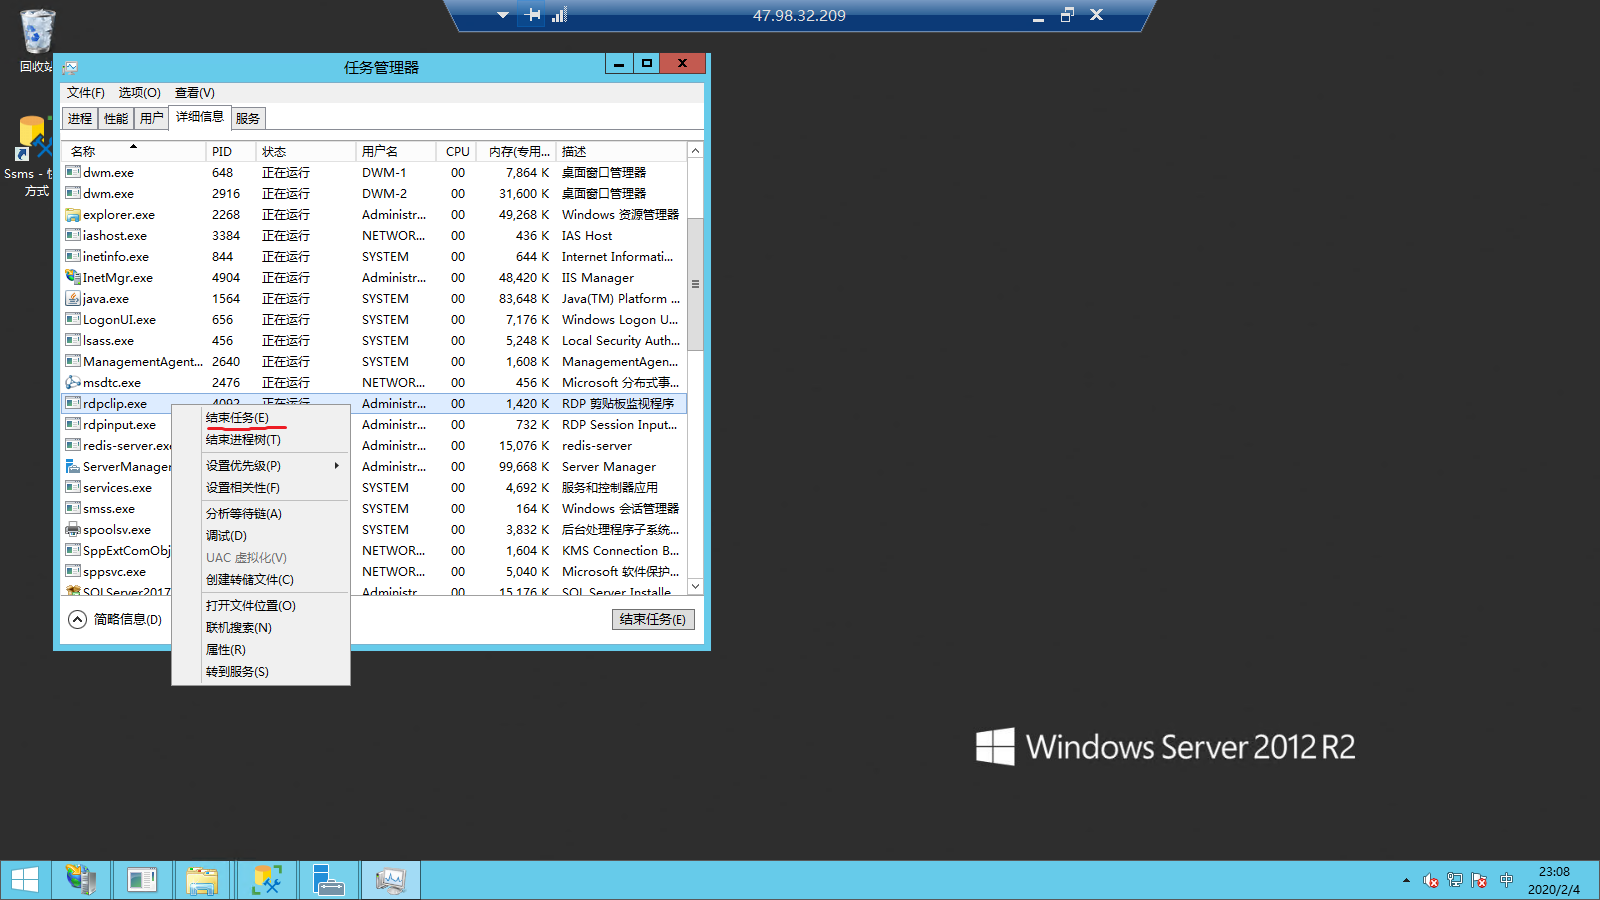Image resolution: width=1600 pixels, height=900 pixels.
Task: Choose 转到服务(S) in the context menu
Action: [261, 672]
